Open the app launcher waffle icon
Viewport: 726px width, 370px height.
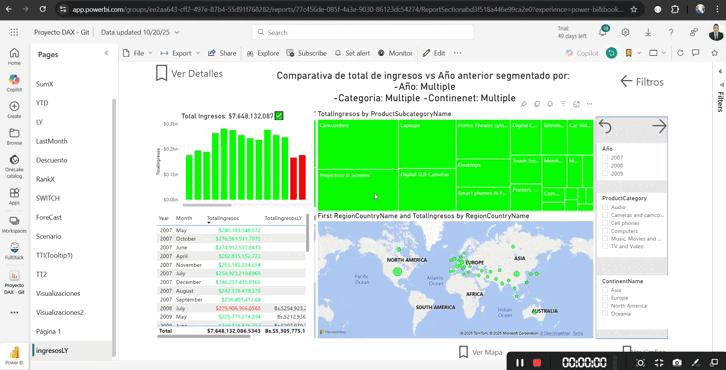tap(14, 32)
